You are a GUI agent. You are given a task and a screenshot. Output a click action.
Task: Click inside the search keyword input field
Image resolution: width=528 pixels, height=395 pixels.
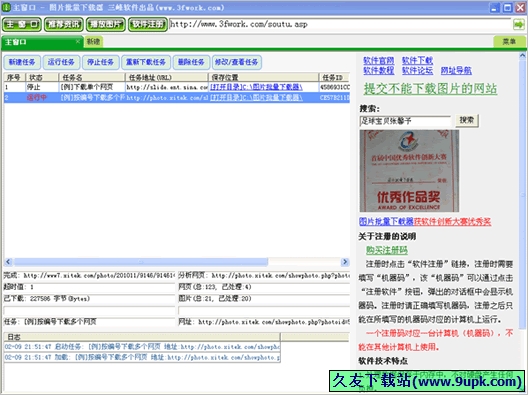pyautogui.click(x=405, y=121)
